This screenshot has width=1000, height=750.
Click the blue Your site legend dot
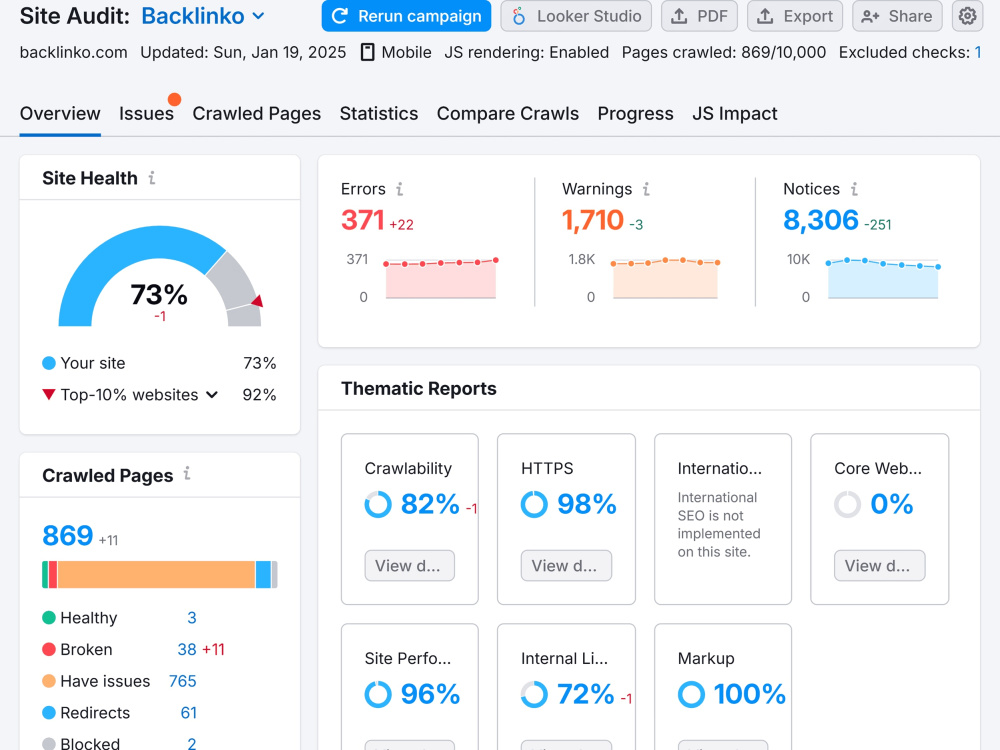(48, 363)
